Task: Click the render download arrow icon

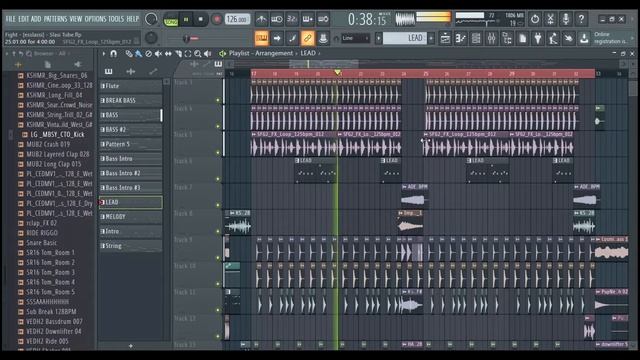Action: pos(584,39)
